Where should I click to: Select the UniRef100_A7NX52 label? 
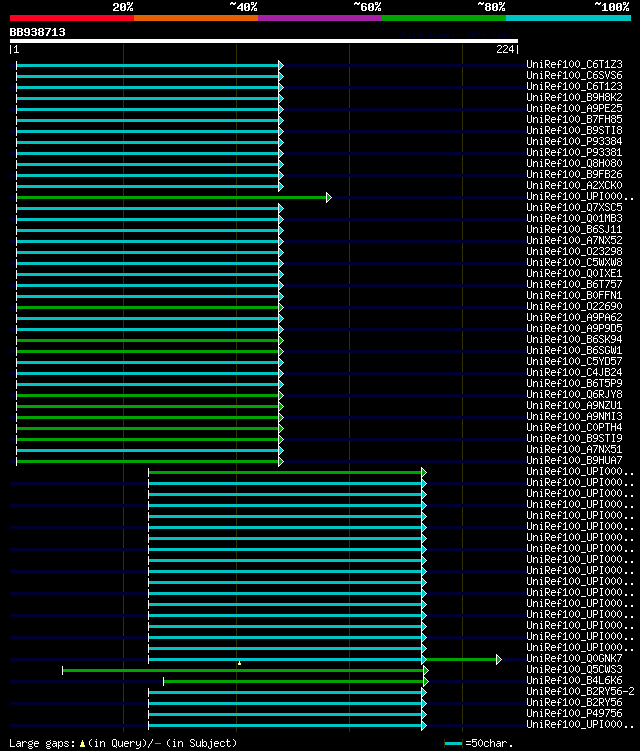coord(574,240)
